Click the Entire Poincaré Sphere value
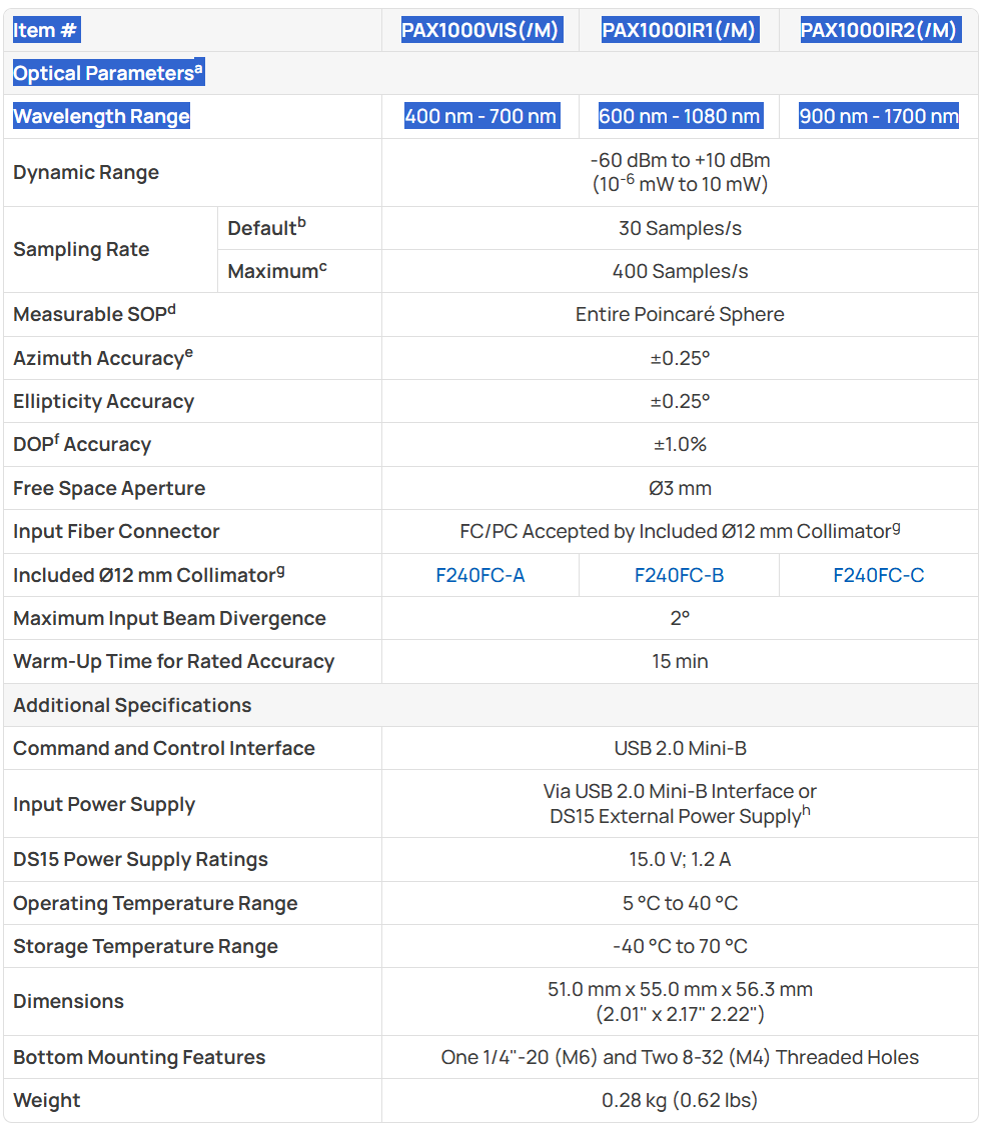 pyautogui.click(x=680, y=315)
